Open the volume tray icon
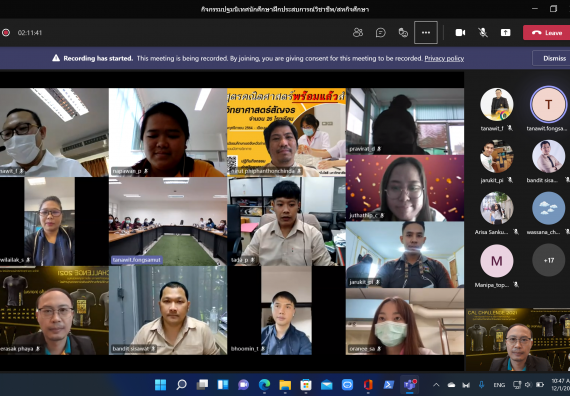This screenshot has width=570, height=396. tap(527, 385)
